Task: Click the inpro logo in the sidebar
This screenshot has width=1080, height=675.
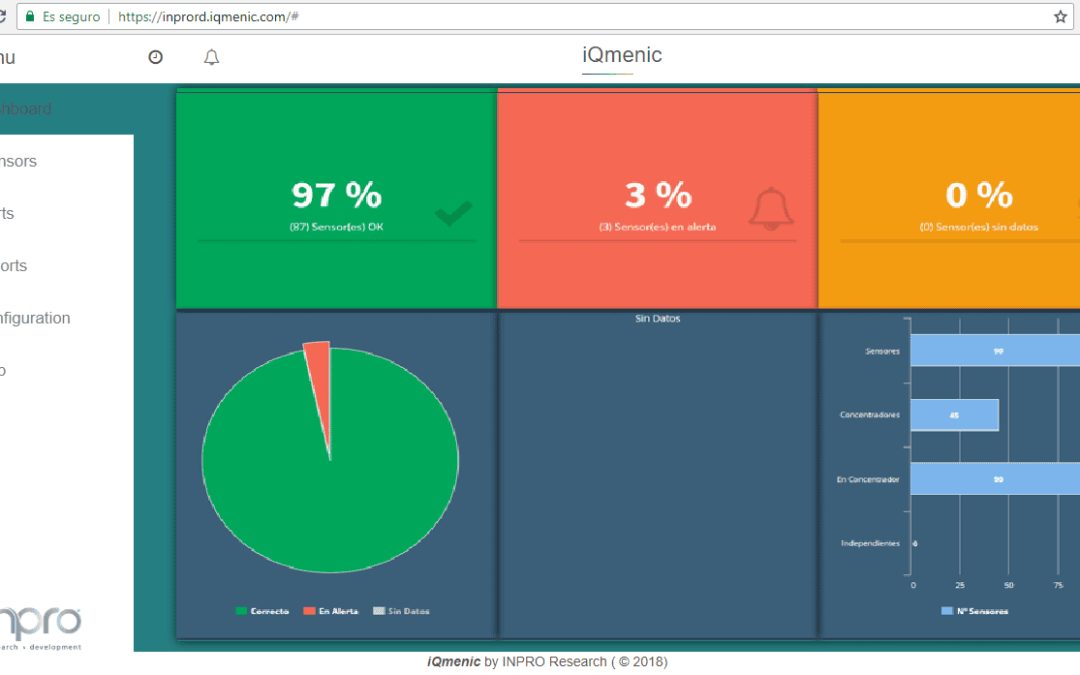Action: [x=40, y=627]
